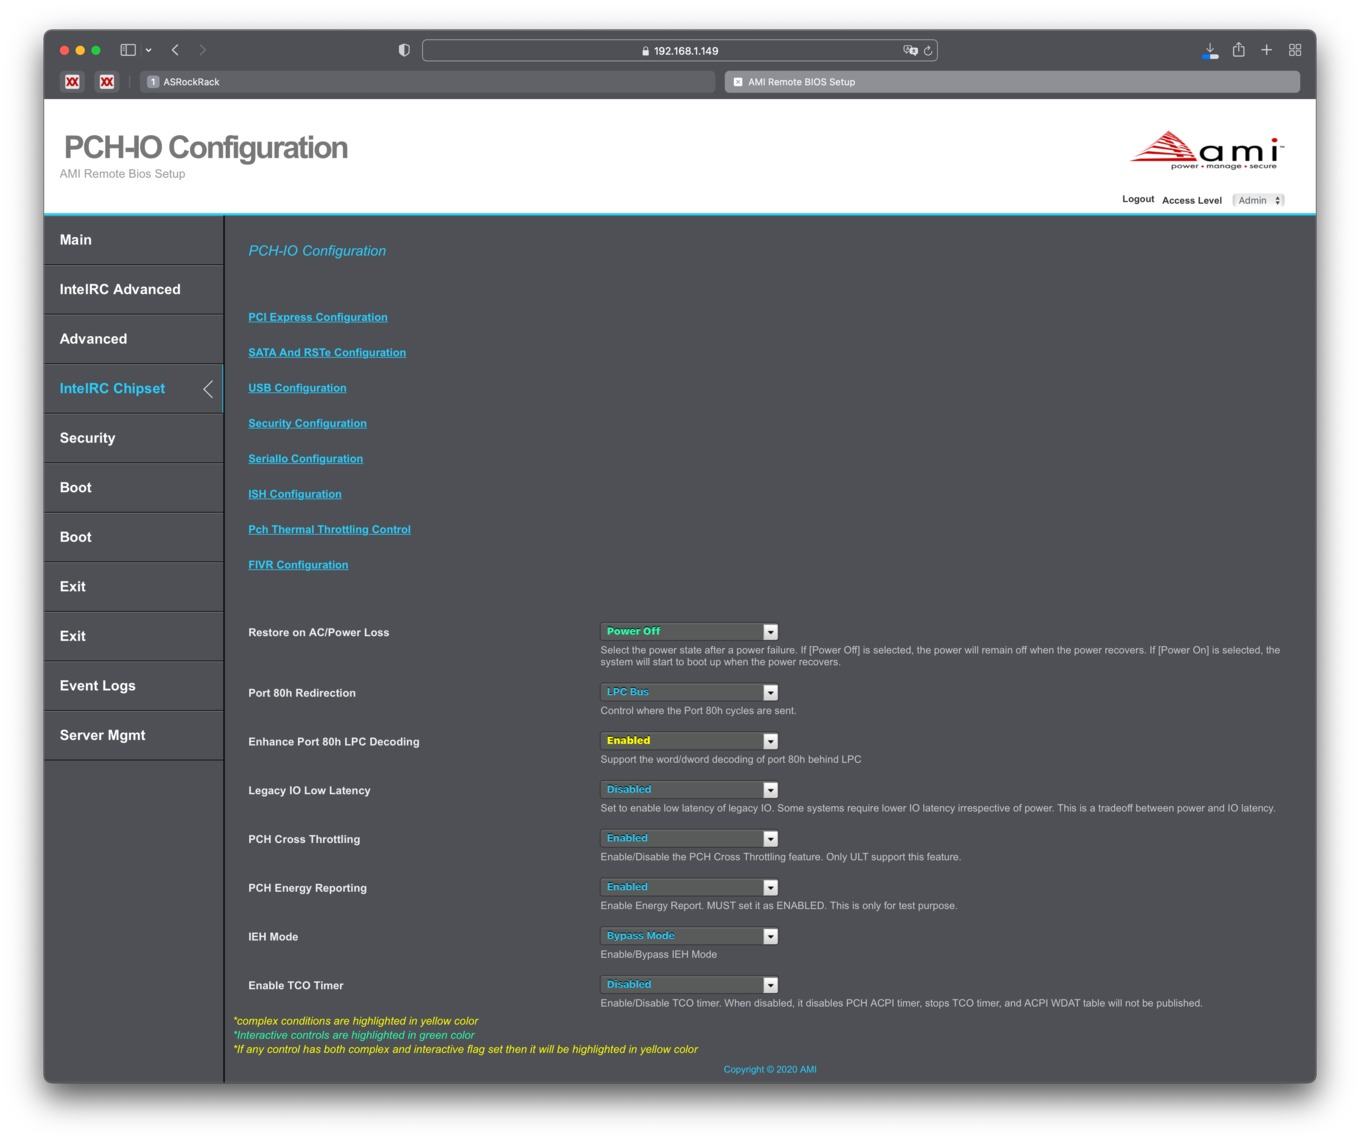The image size is (1360, 1141).
Task: Open Security Configuration link
Action: pyautogui.click(x=307, y=423)
